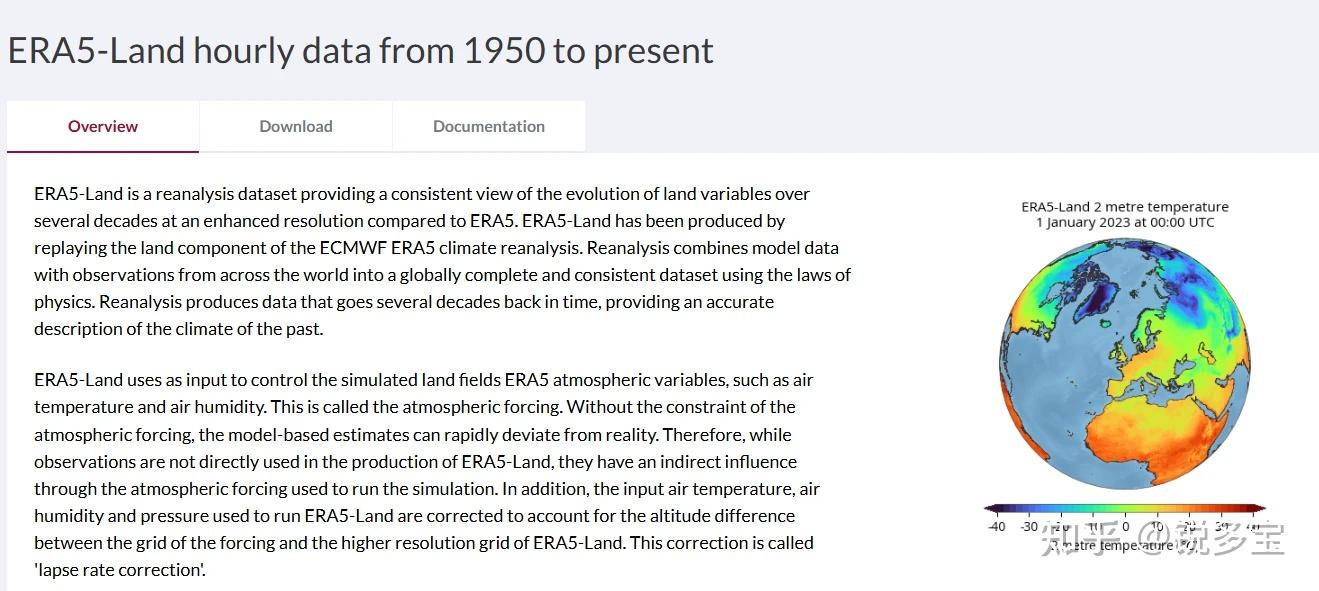Click the first paragraph starting 'ERA5-Land is a reanalysis'
This screenshot has width=1319, height=591.
pyautogui.click(x=440, y=261)
